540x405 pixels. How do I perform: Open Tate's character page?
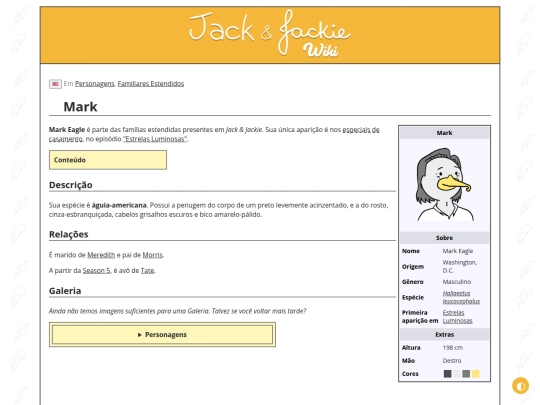[147, 271]
